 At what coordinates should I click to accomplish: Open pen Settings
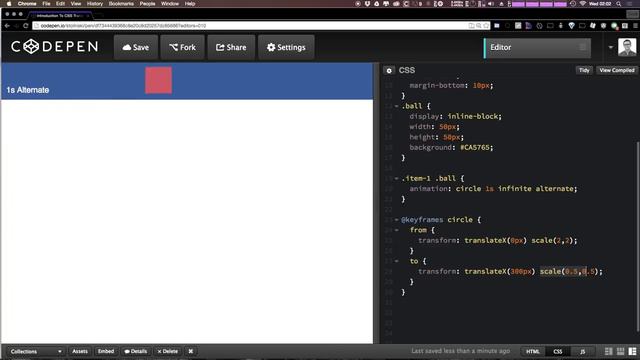tap(286, 47)
